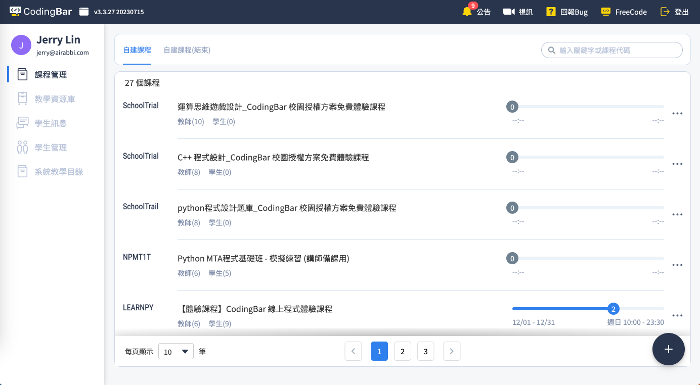Open more options for C++ course
Viewport: 700px width, 385px height.
[677, 164]
